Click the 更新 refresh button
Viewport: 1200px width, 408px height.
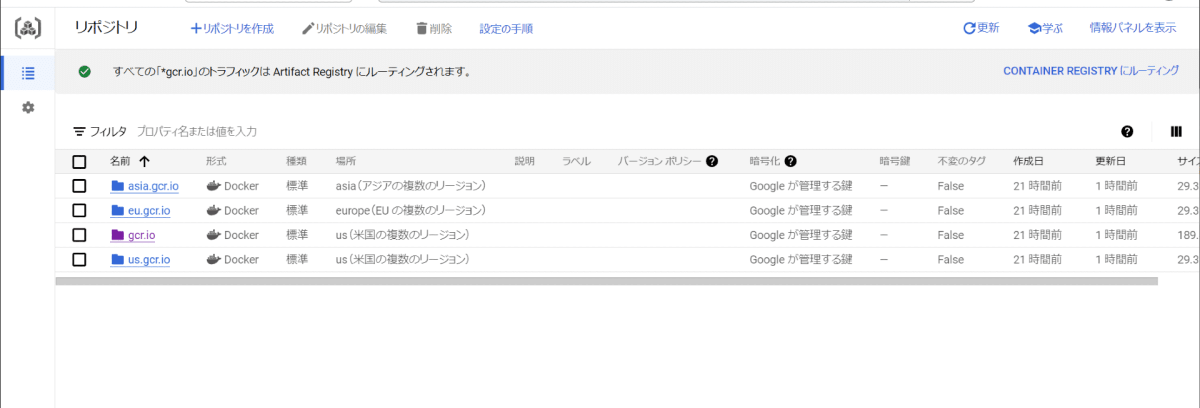(x=981, y=28)
